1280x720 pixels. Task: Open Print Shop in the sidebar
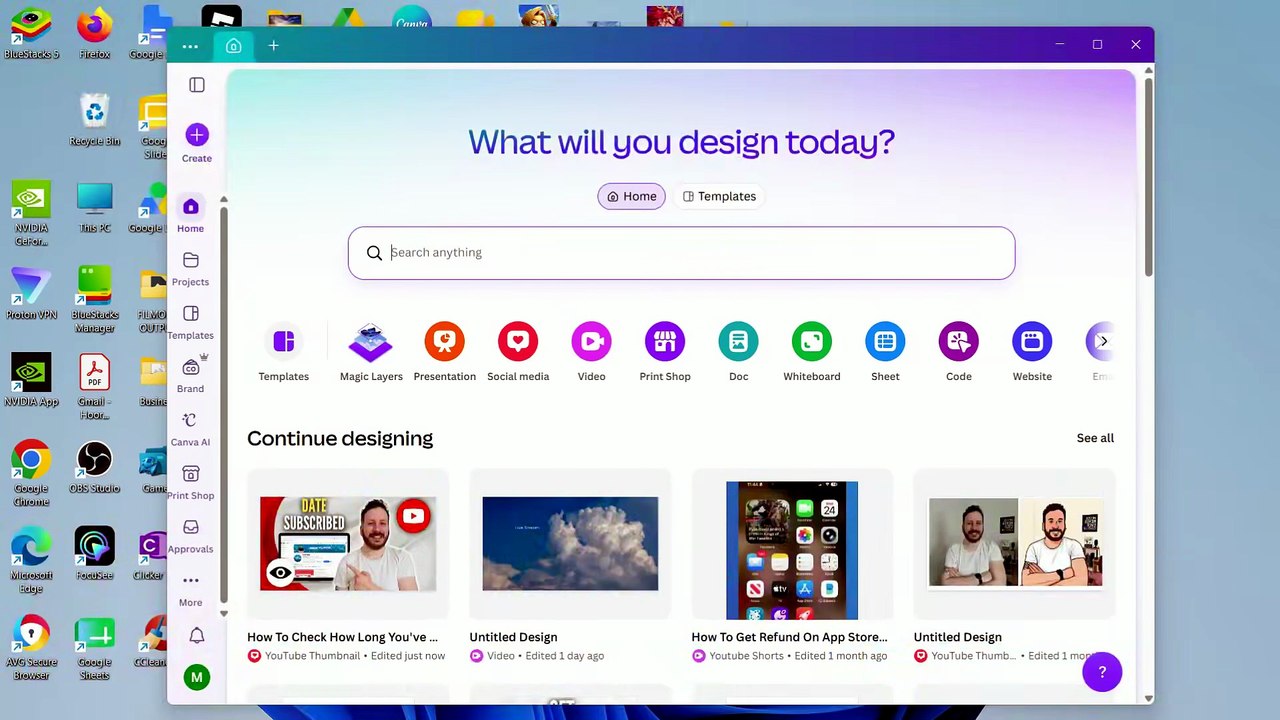[190, 483]
